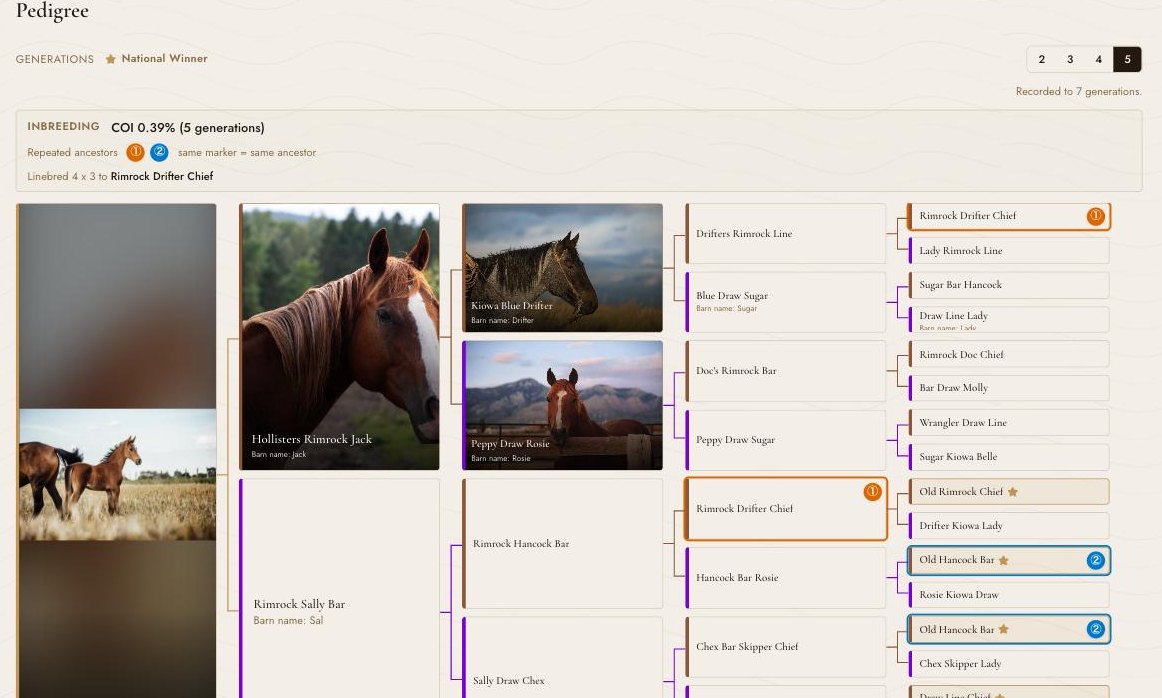Viewport: 1162px width, 698px height.
Task: Select 2 generations view
Action: pyautogui.click(x=1041, y=59)
